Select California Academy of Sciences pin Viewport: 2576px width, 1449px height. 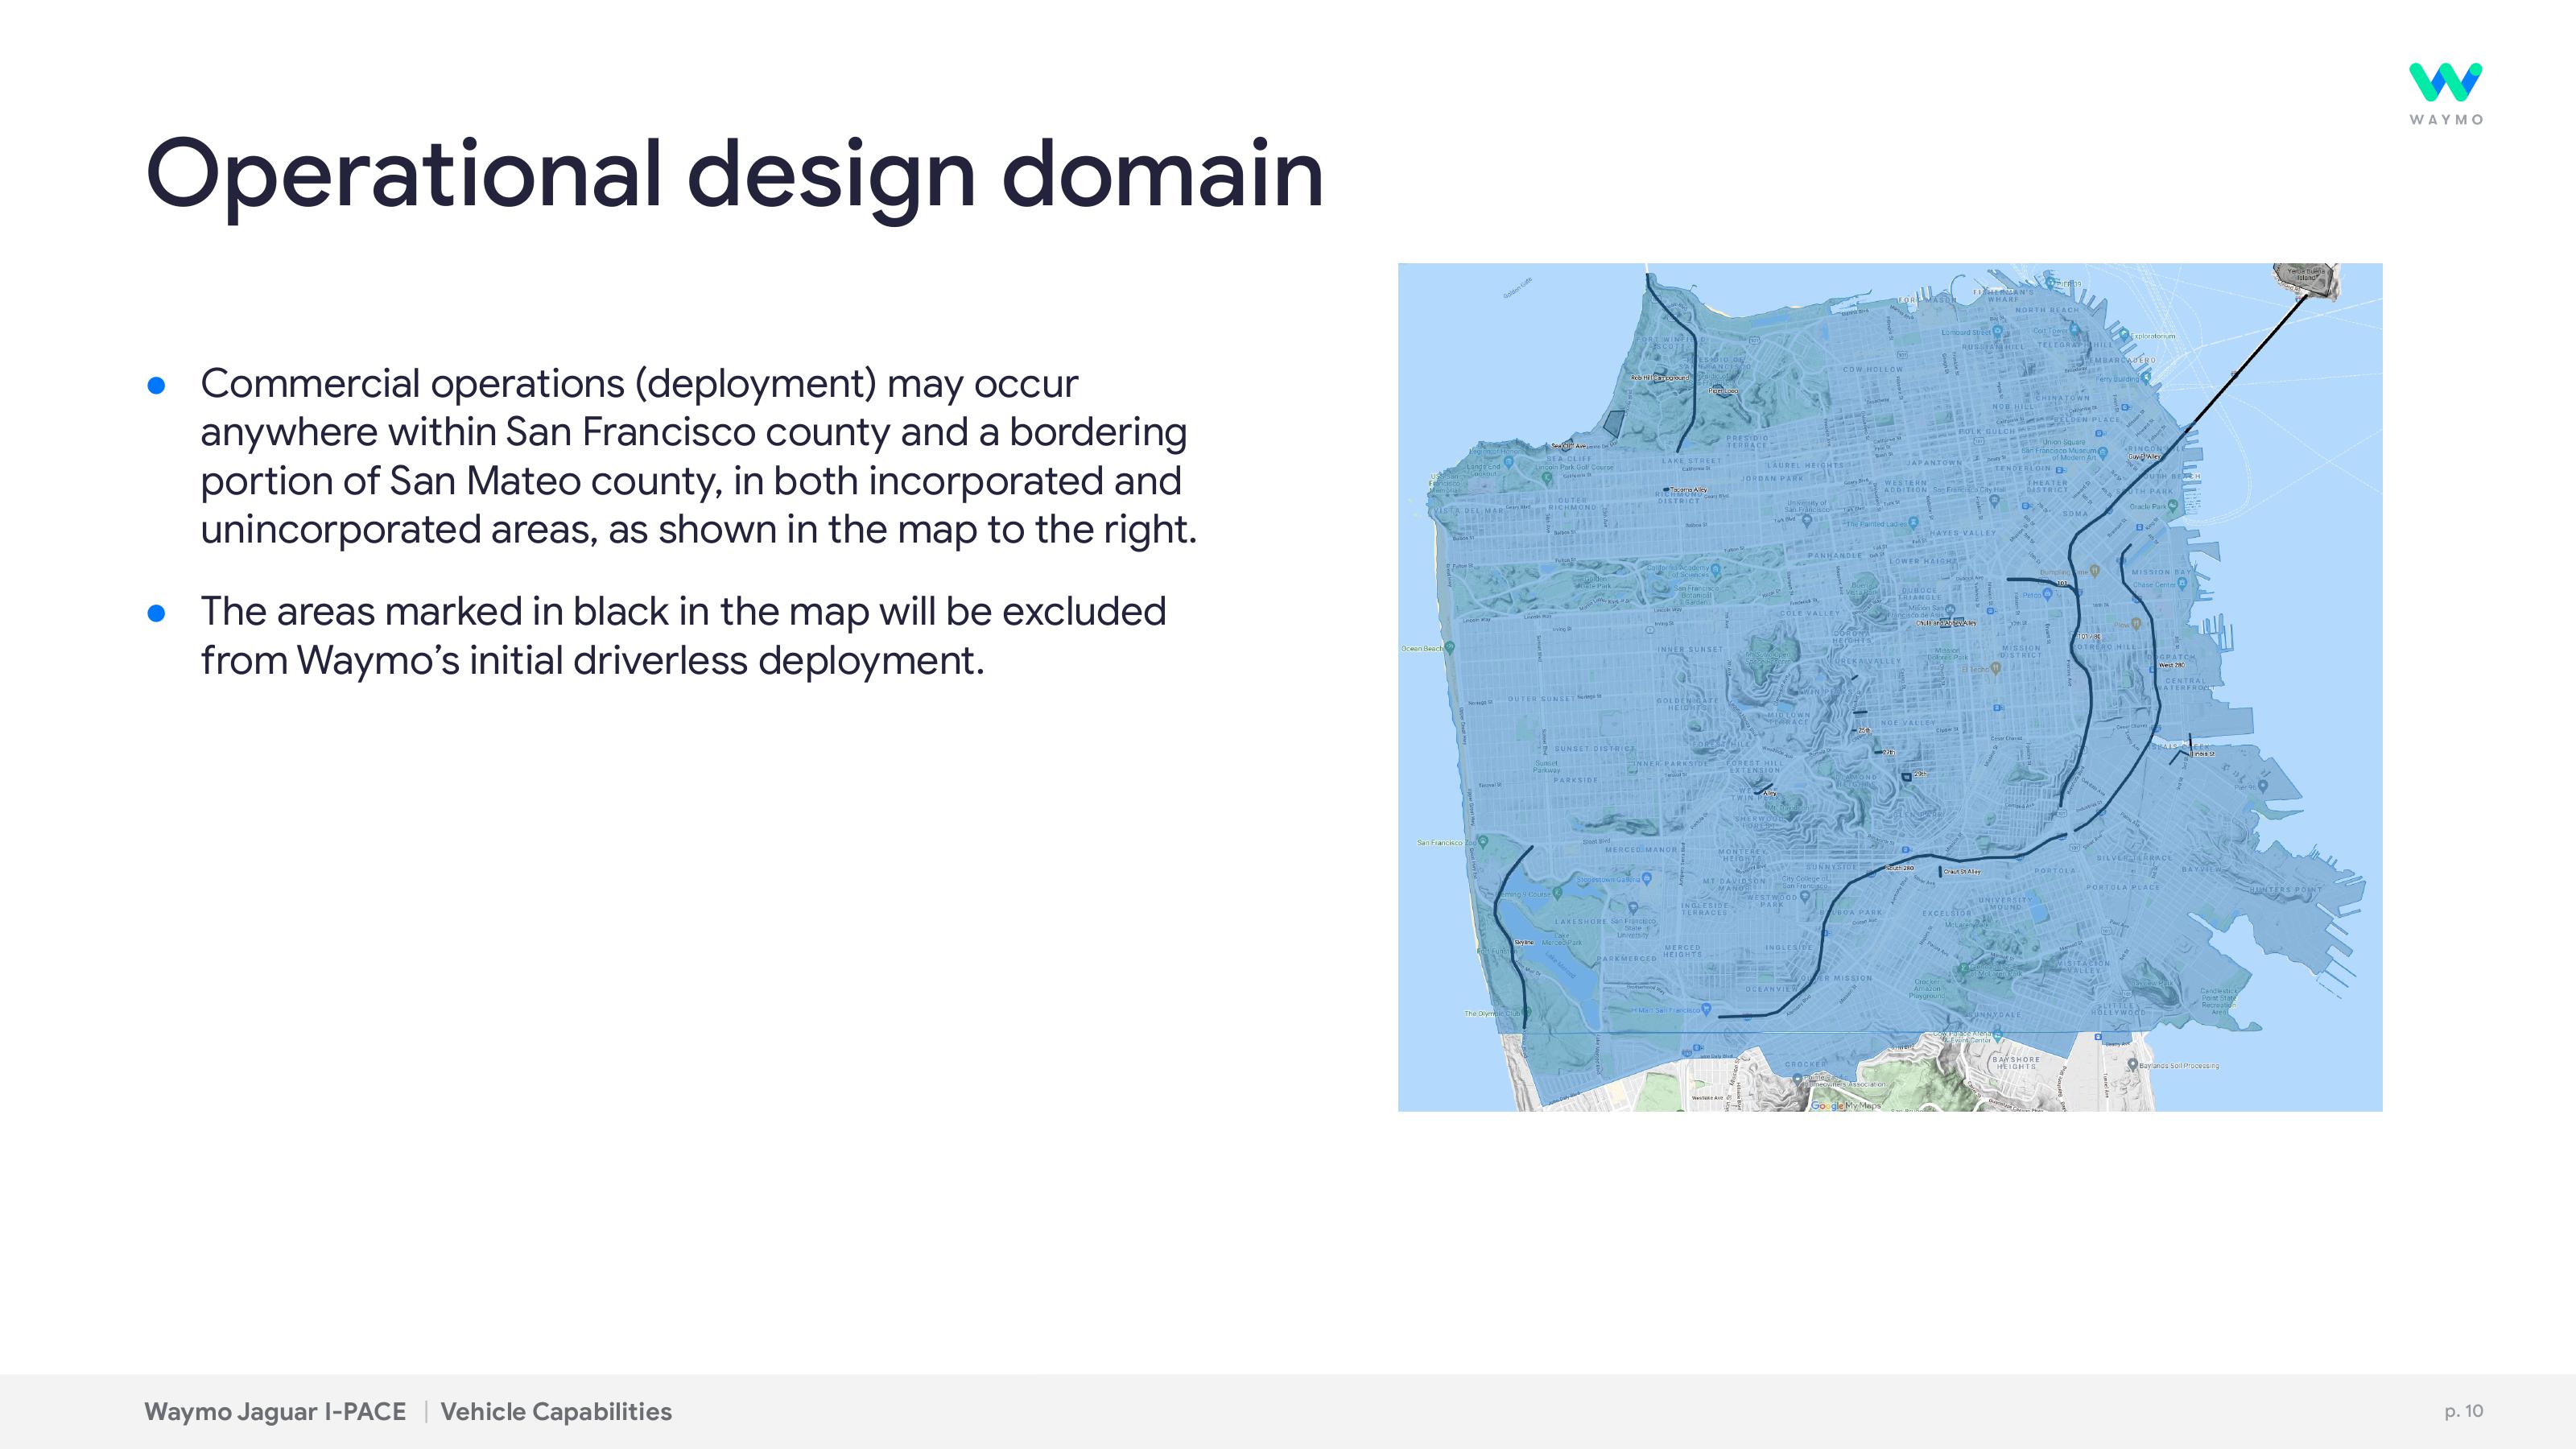tap(1716, 570)
